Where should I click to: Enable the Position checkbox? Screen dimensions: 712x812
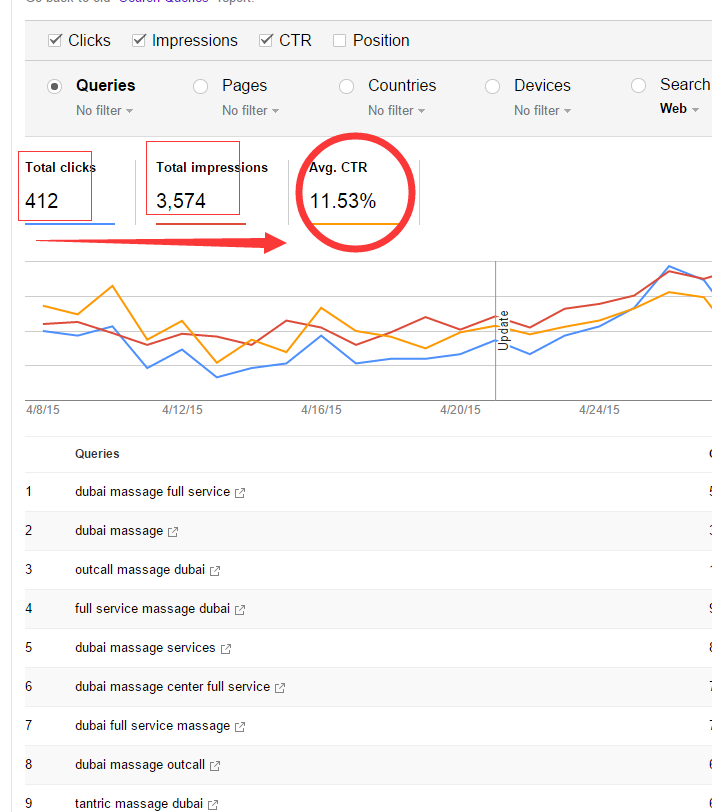[339, 40]
